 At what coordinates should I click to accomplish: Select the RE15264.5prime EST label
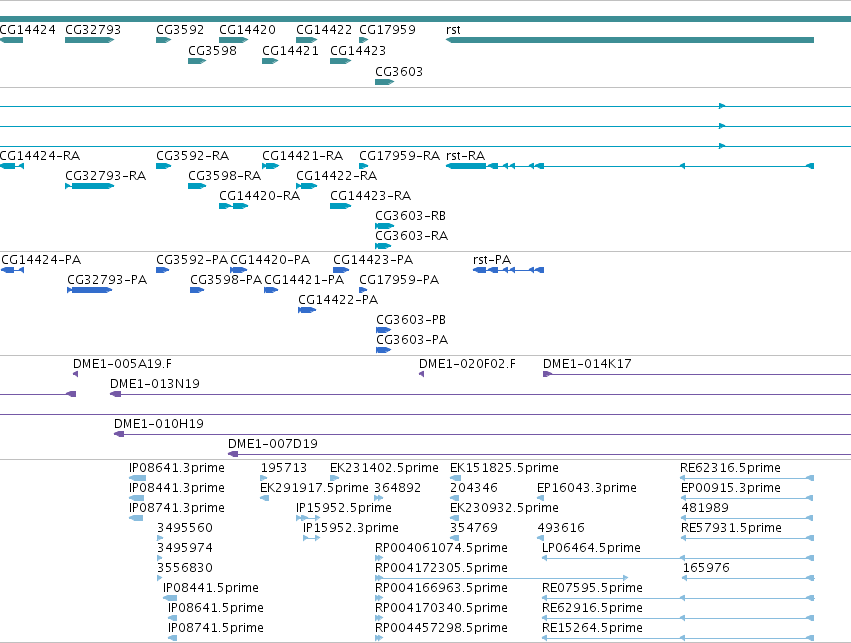(x=592, y=628)
